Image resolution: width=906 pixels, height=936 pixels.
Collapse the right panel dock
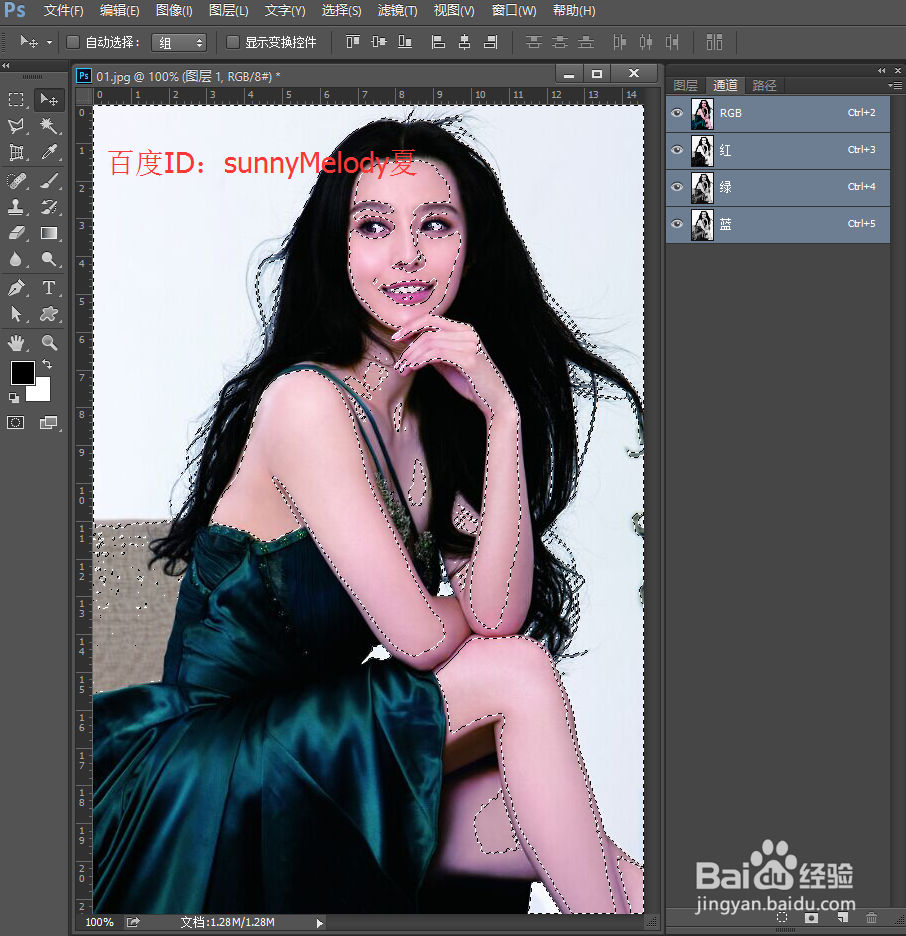pos(882,70)
